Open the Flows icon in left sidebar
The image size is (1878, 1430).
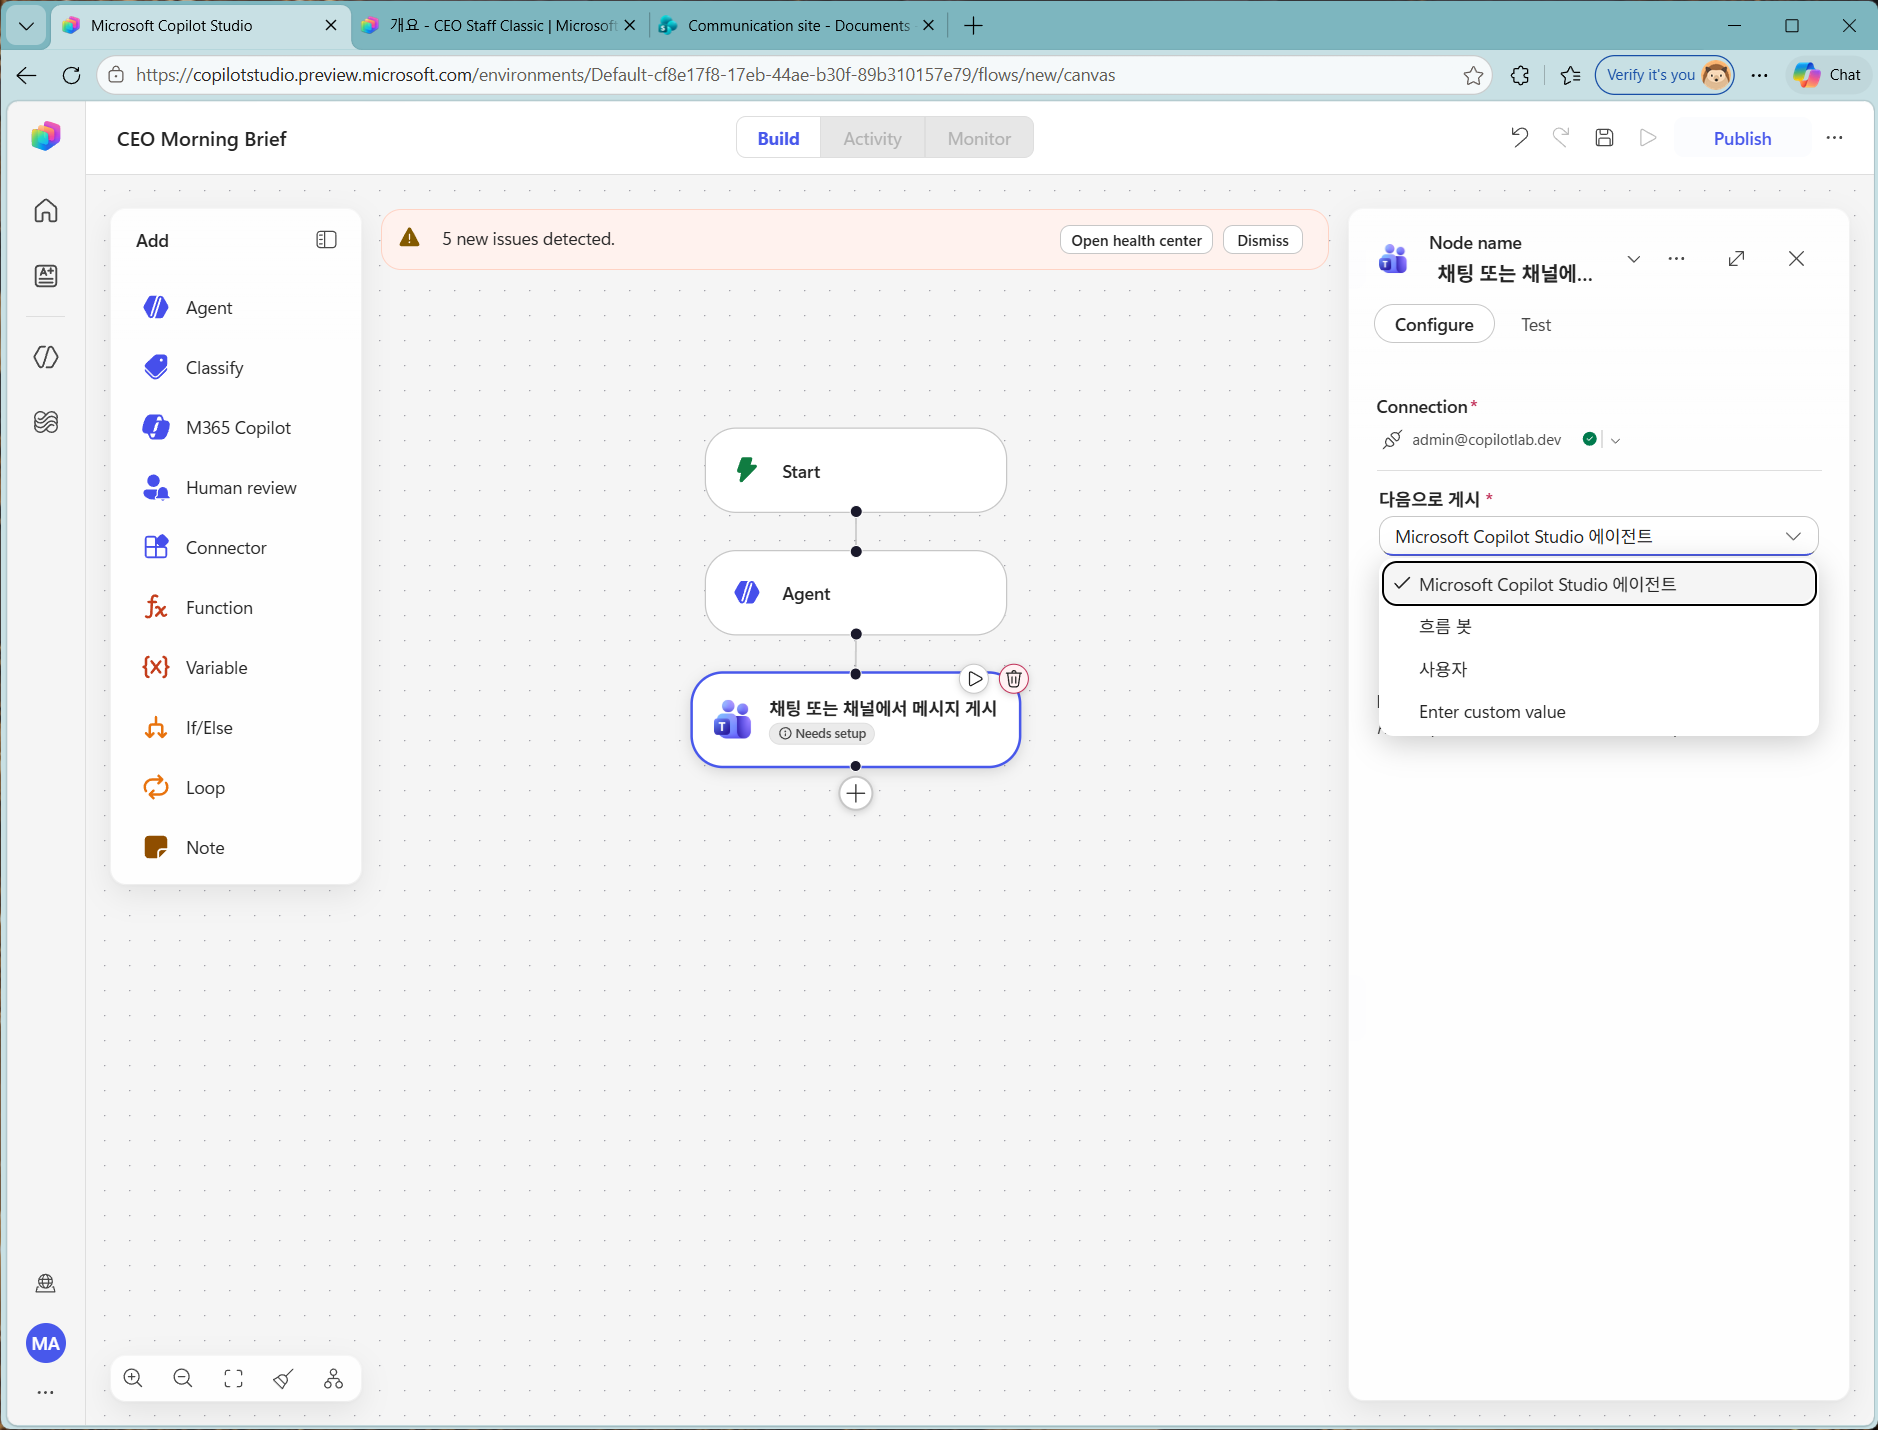click(x=46, y=357)
